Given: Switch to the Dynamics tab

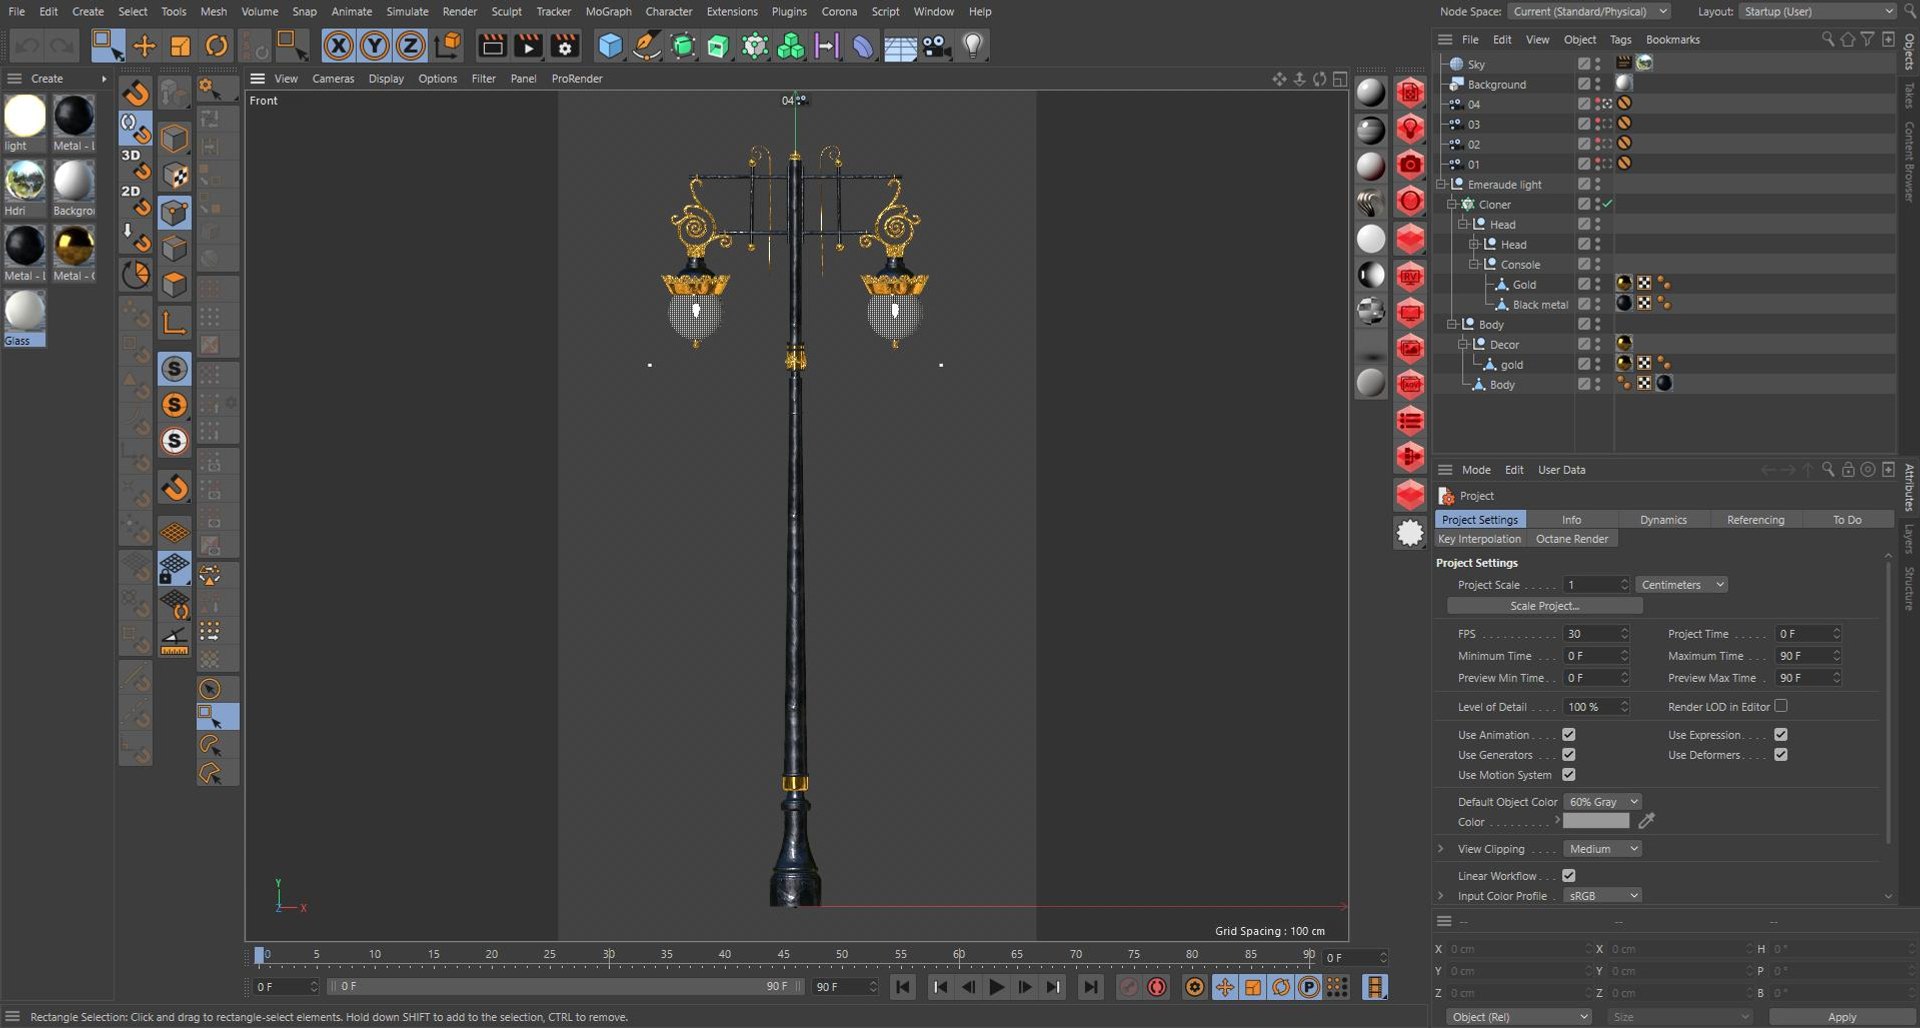Looking at the screenshot, I should (1663, 520).
